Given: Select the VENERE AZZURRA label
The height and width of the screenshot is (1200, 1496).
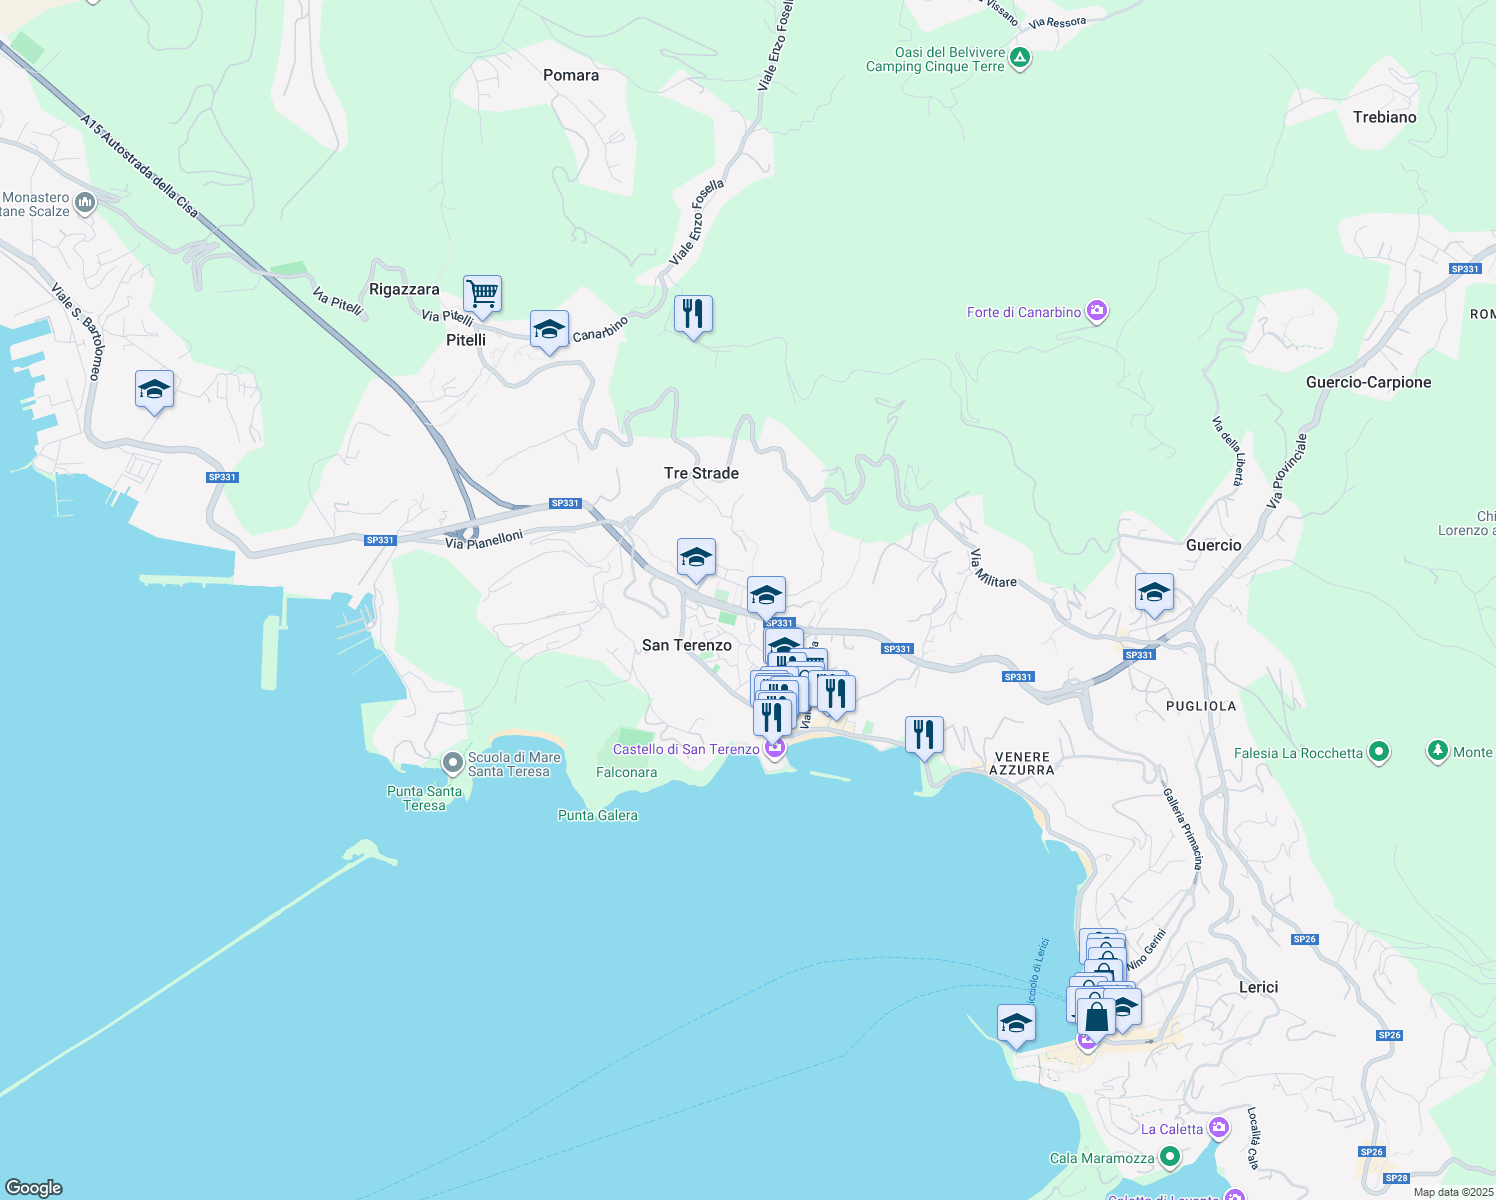Looking at the screenshot, I should [x=1022, y=763].
